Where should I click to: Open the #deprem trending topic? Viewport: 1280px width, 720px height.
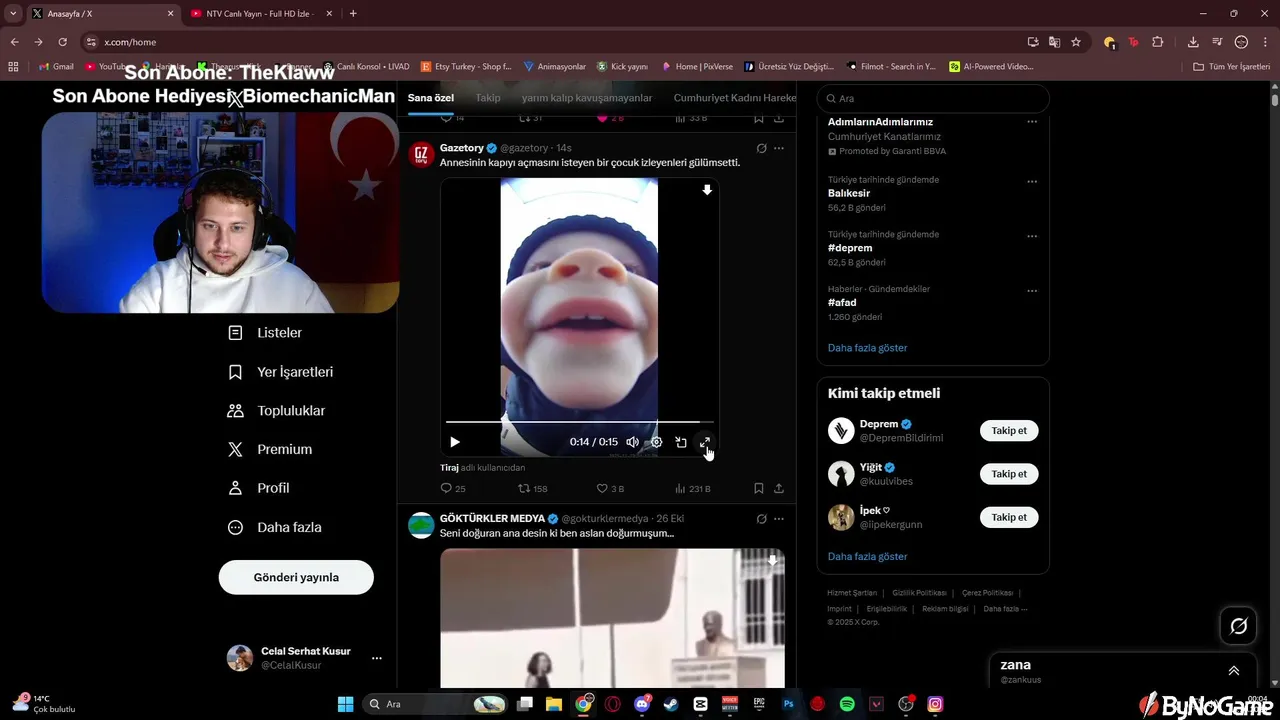pos(850,248)
